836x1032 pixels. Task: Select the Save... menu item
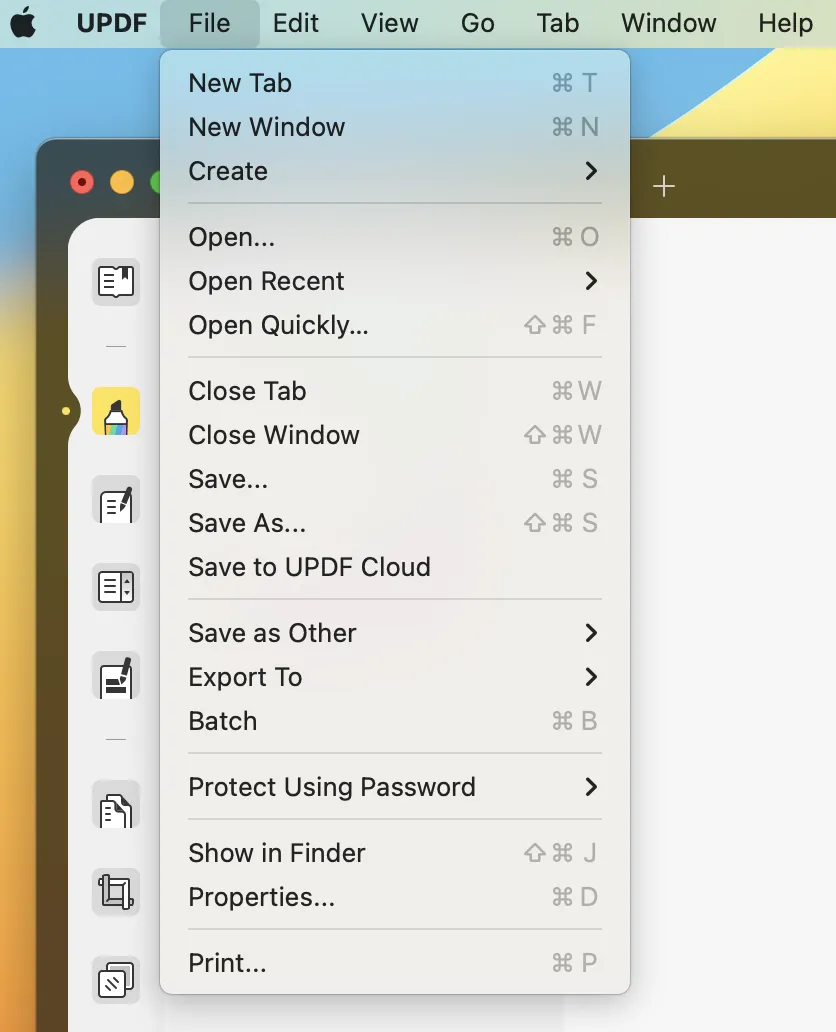pyautogui.click(x=395, y=479)
